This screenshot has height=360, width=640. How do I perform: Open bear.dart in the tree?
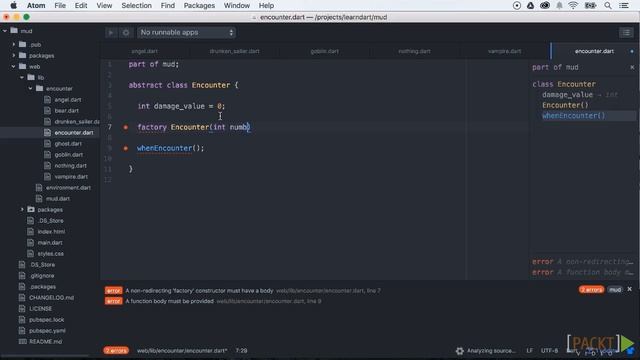coord(67,111)
